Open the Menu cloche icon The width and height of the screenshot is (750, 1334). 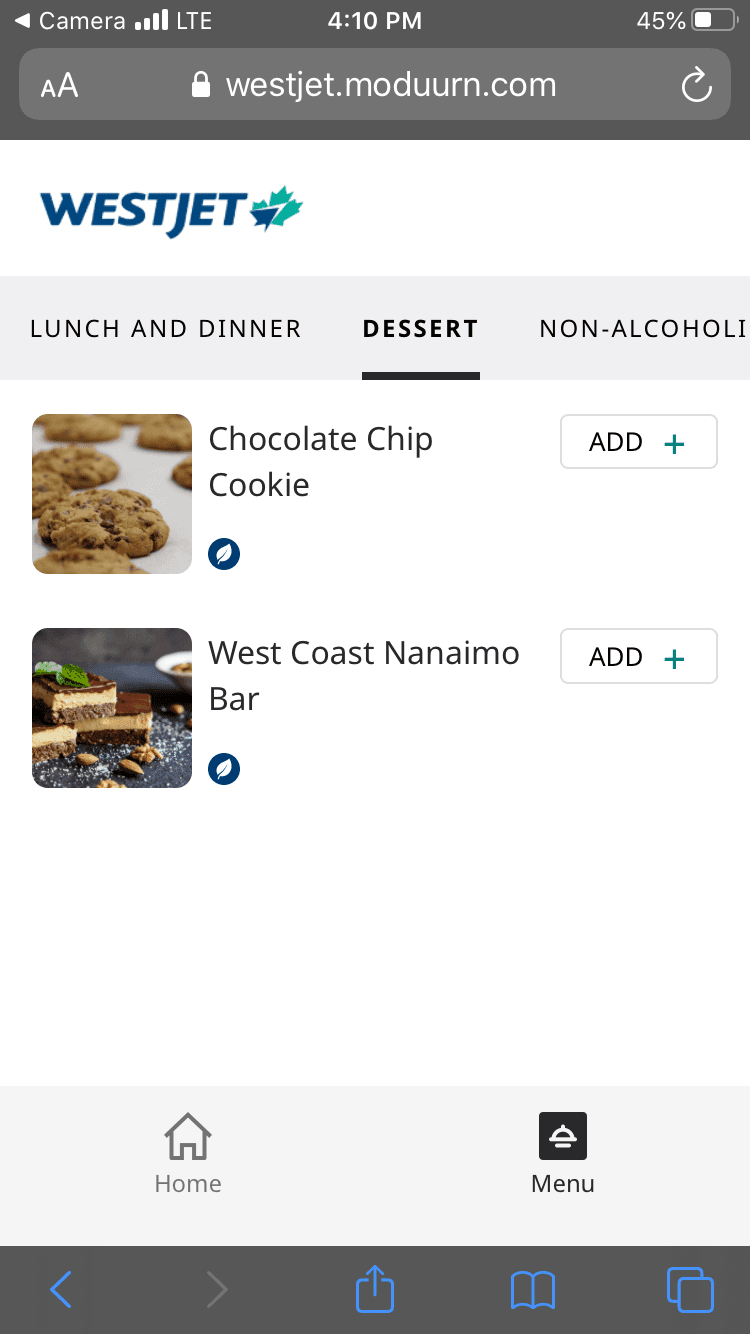[563, 1136]
